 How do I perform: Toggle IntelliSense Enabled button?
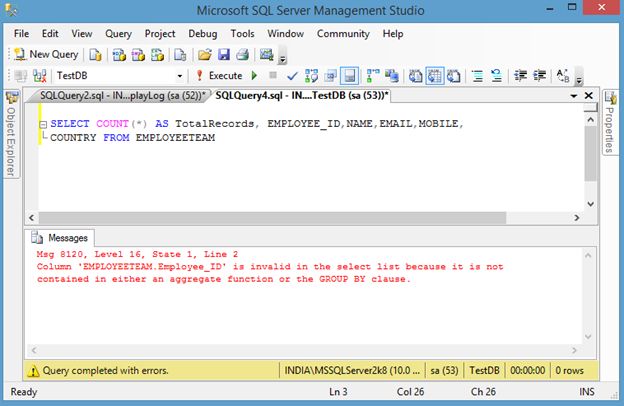[x=349, y=76]
